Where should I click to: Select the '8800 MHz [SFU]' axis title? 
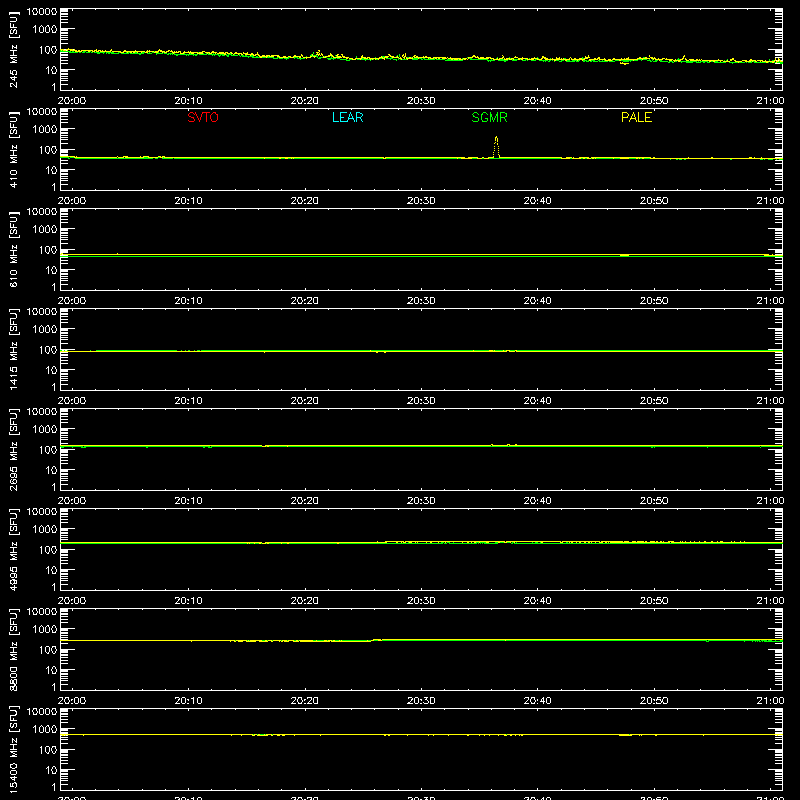(x=13, y=649)
